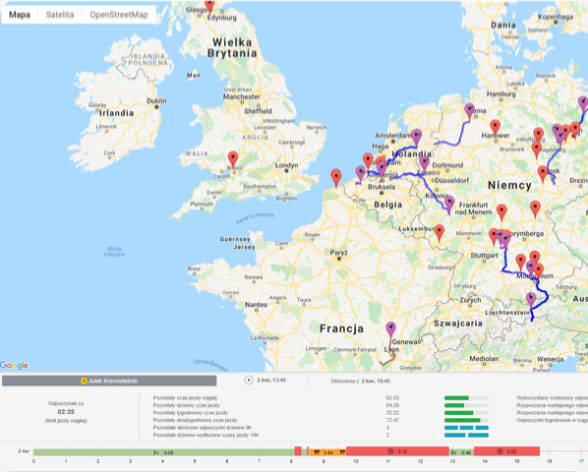Image resolution: width=588 pixels, height=472 pixels.
Task: Click the Paryż city label on map
Action: (x=339, y=253)
